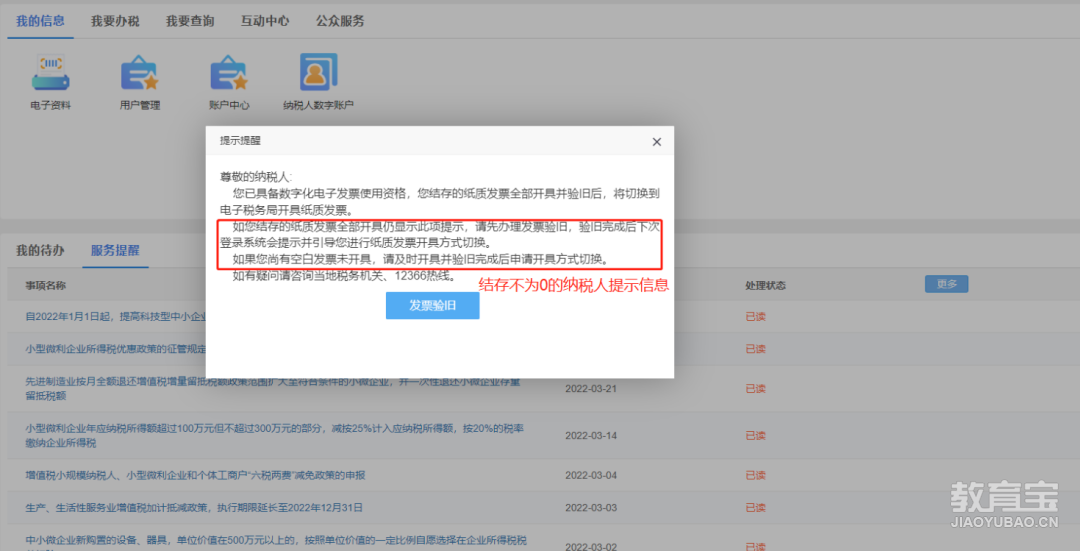This screenshot has width=1080, height=551.
Task: Click the 更多 button
Action: point(946,284)
